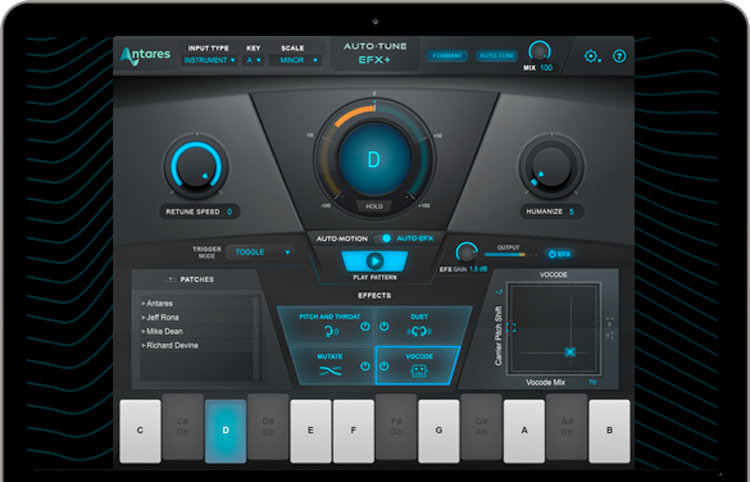Click the Hold button under the pitch display
This screenshot has height=482, width=750.
click(x=375, y=206)
